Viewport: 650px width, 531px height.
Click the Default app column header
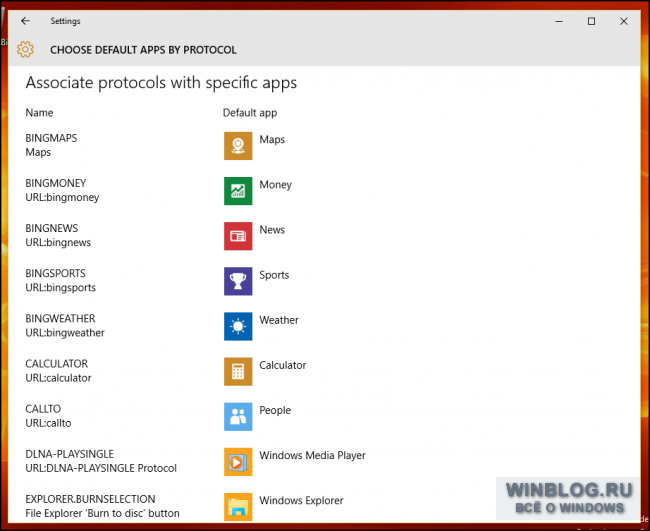250,113
